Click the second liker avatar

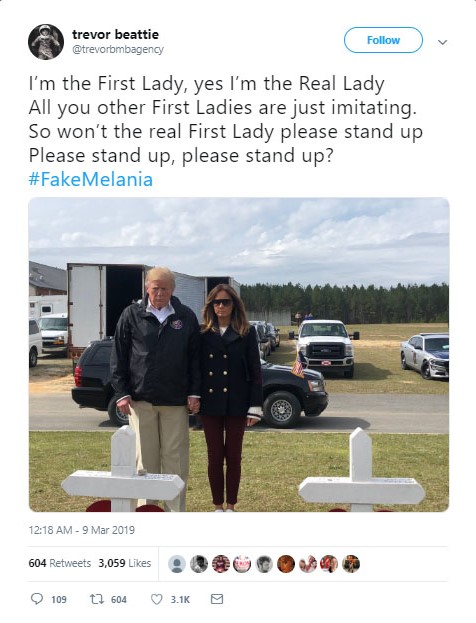click(x=199, y=564)
